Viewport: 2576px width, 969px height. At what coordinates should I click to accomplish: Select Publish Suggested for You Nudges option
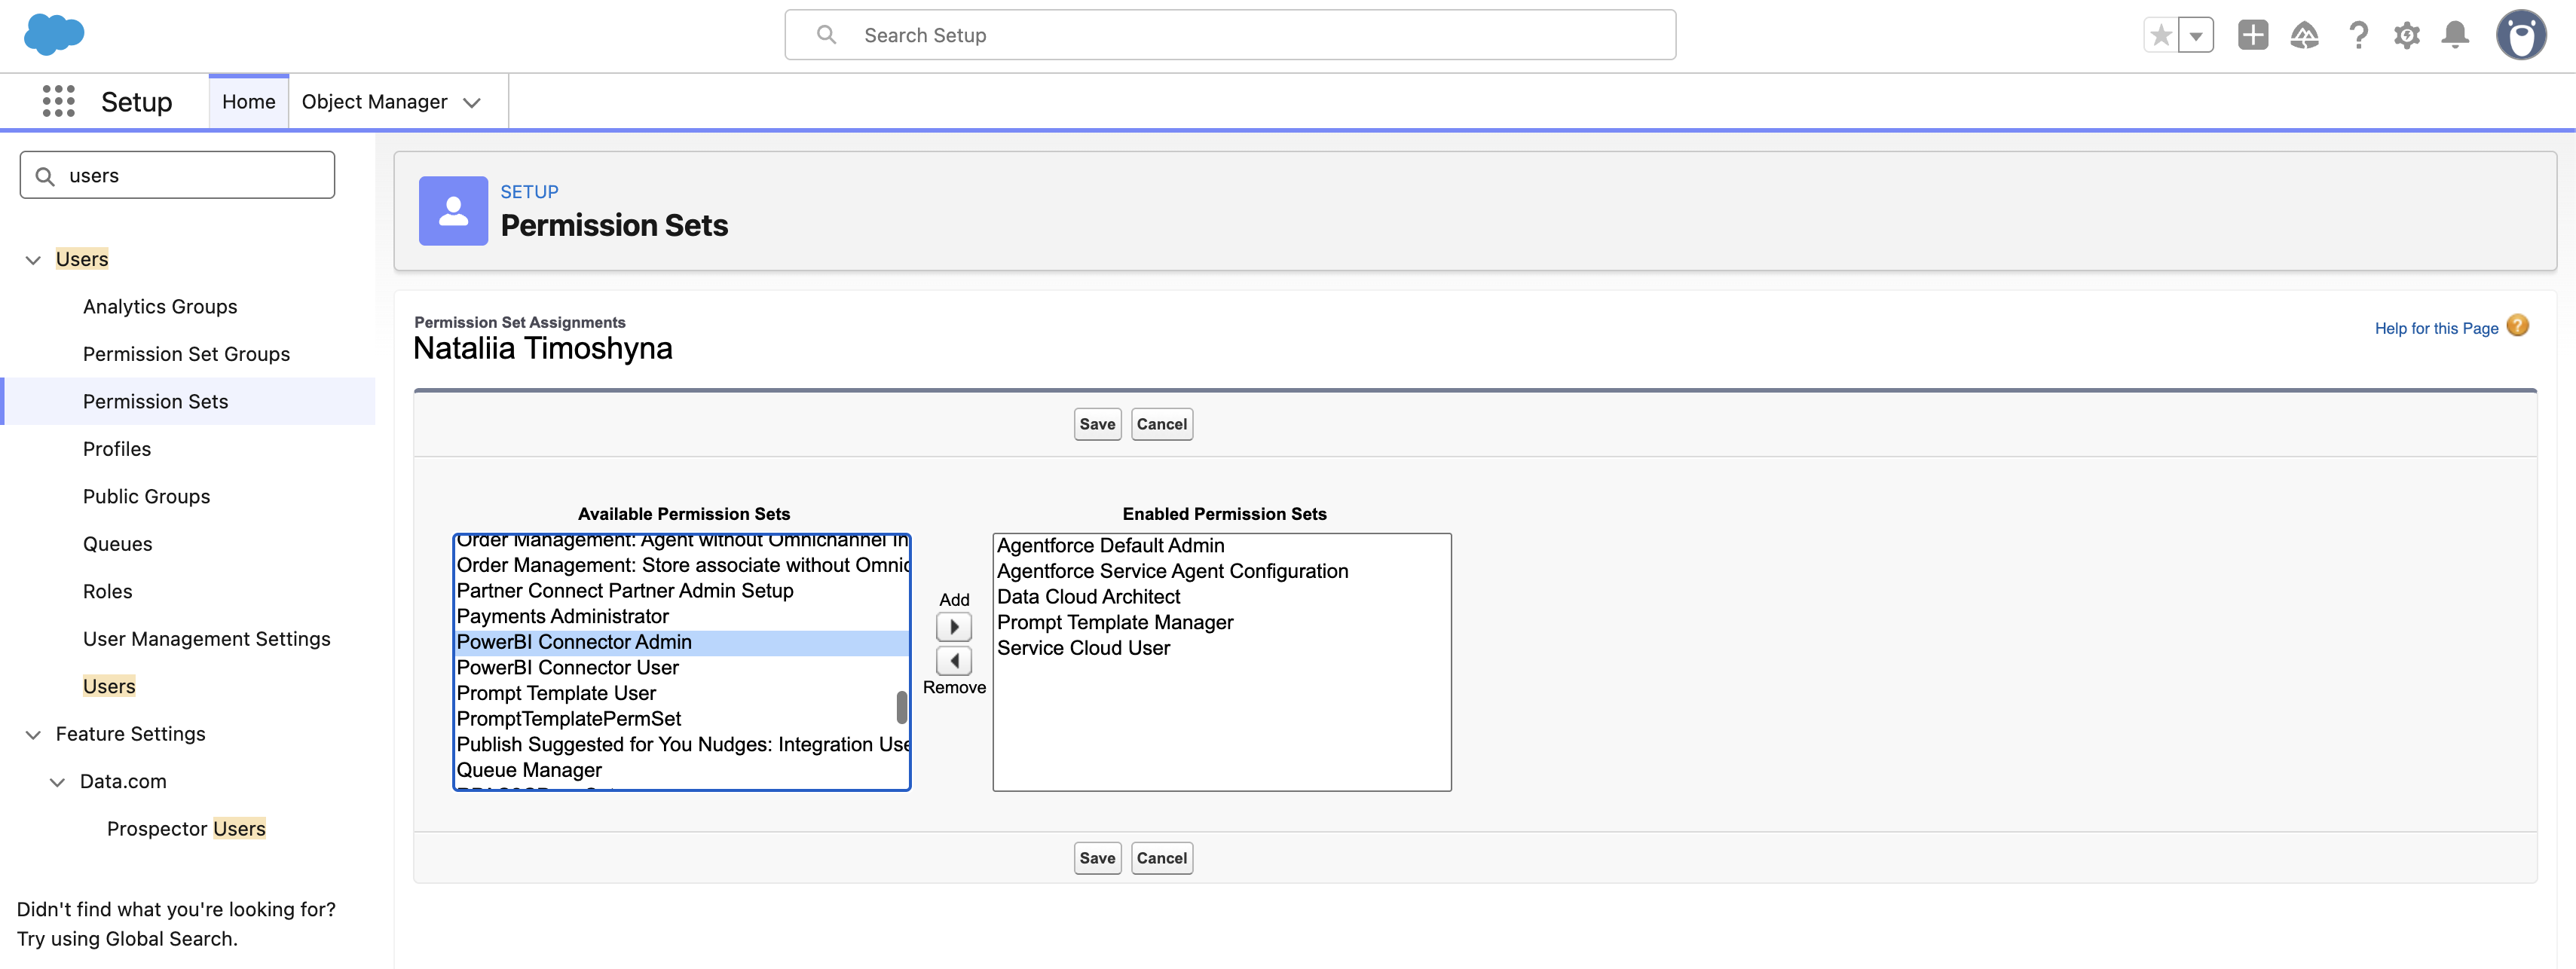click(682, 745)
